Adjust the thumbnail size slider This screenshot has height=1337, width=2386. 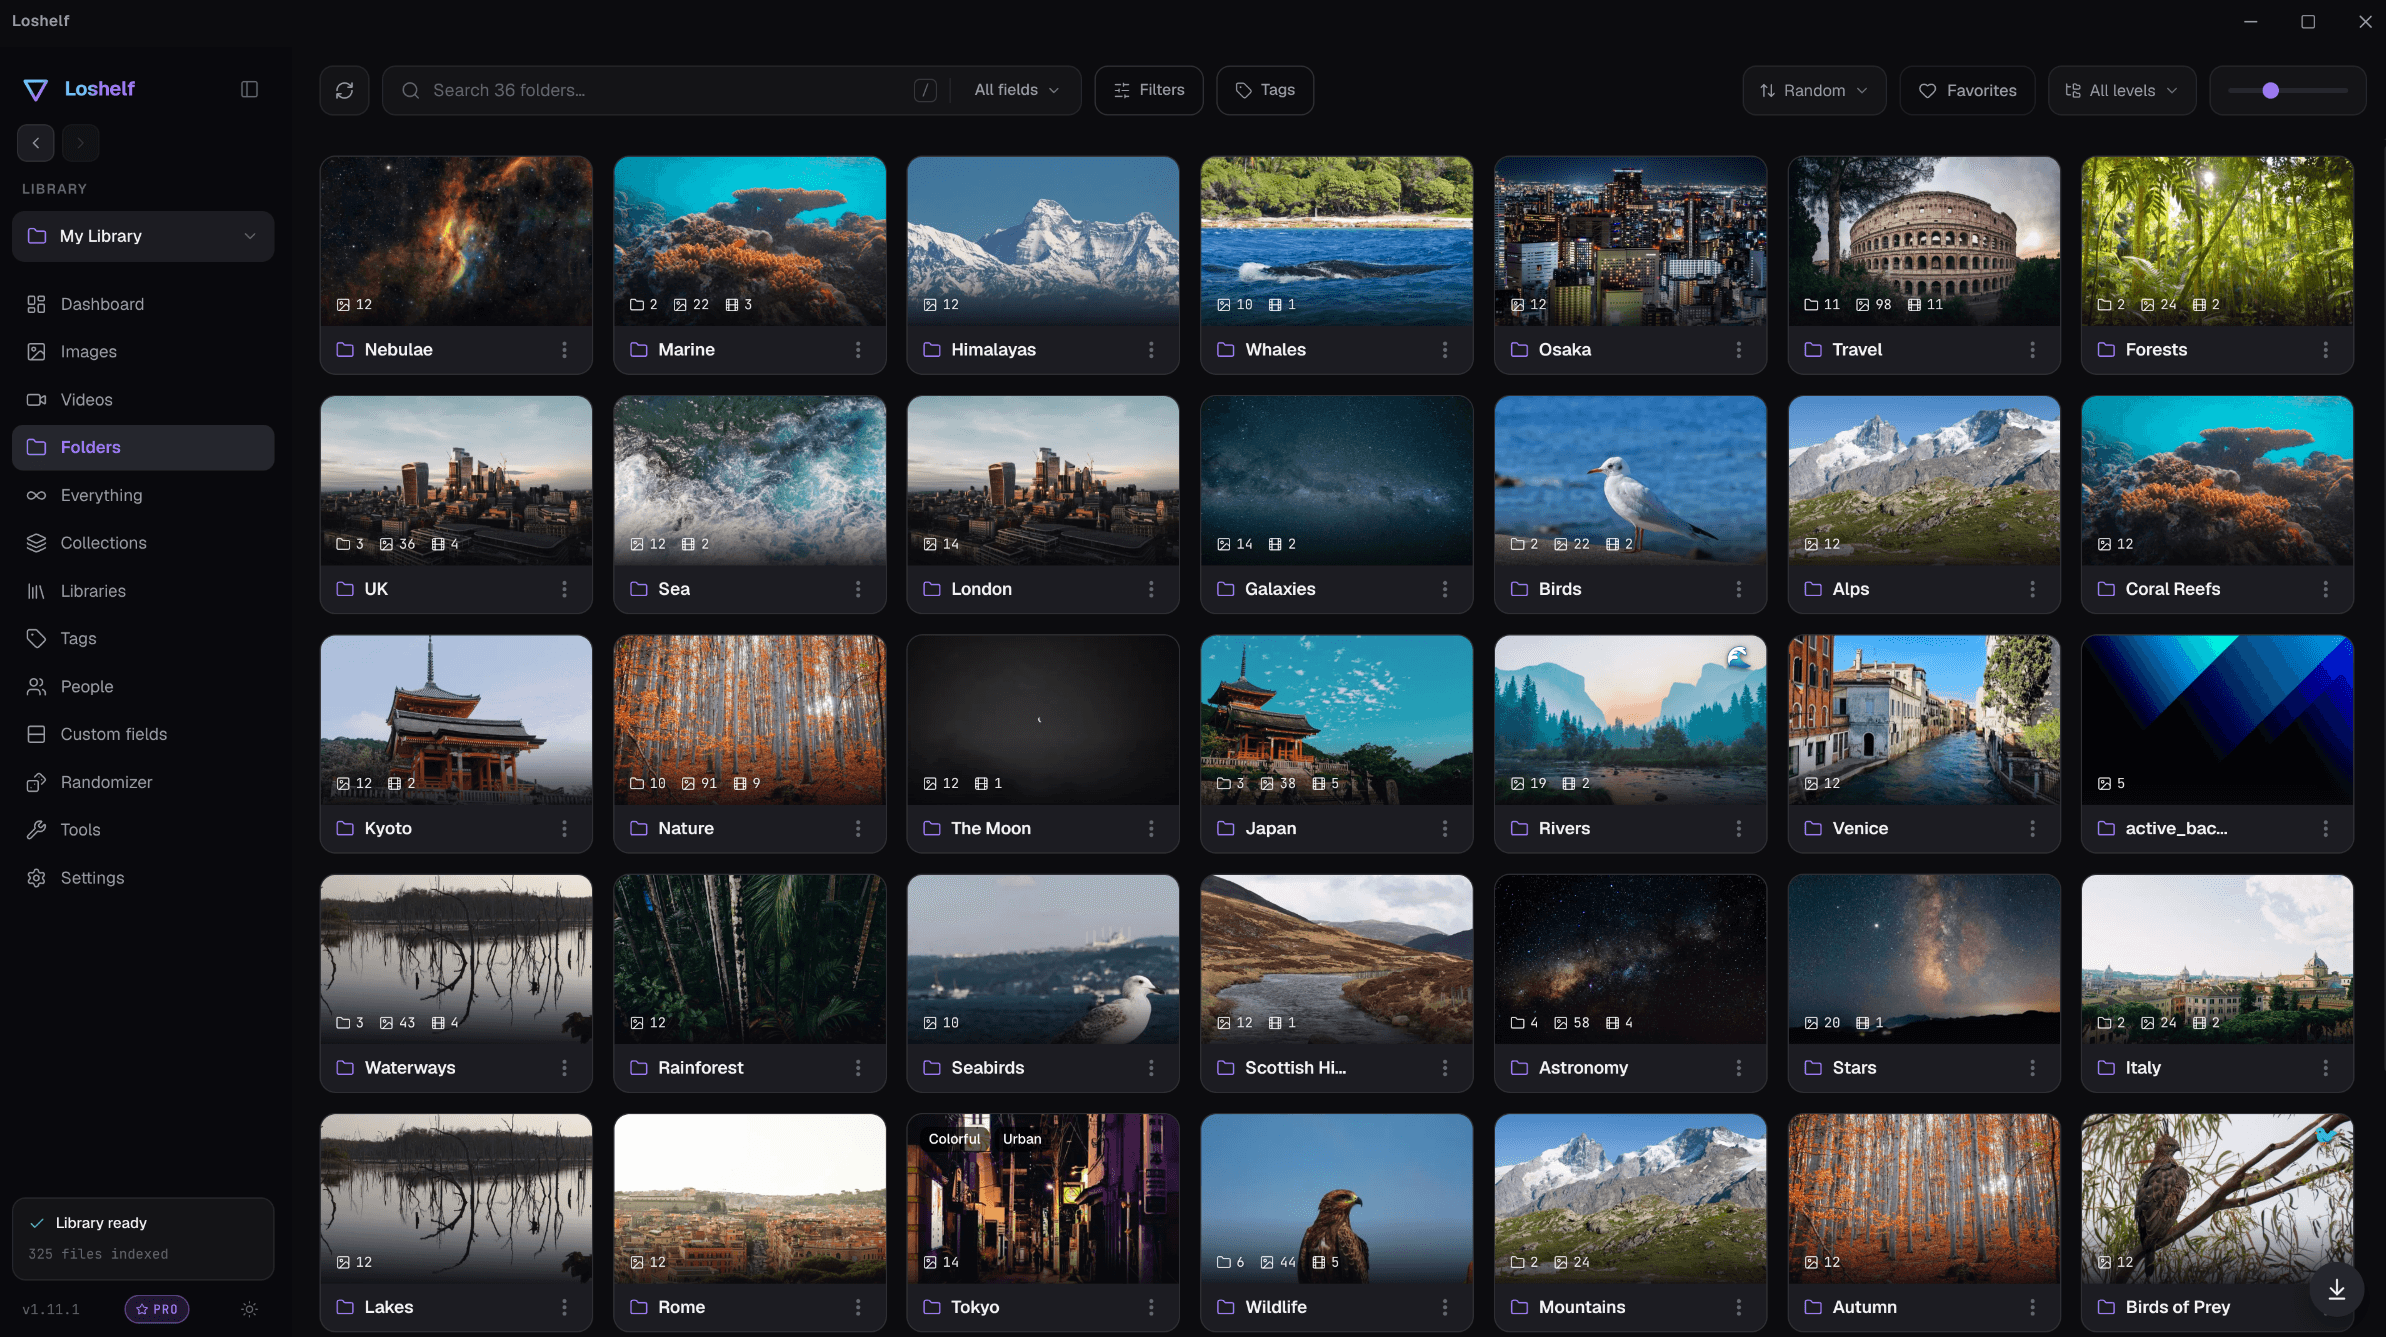coord(2288,90)
